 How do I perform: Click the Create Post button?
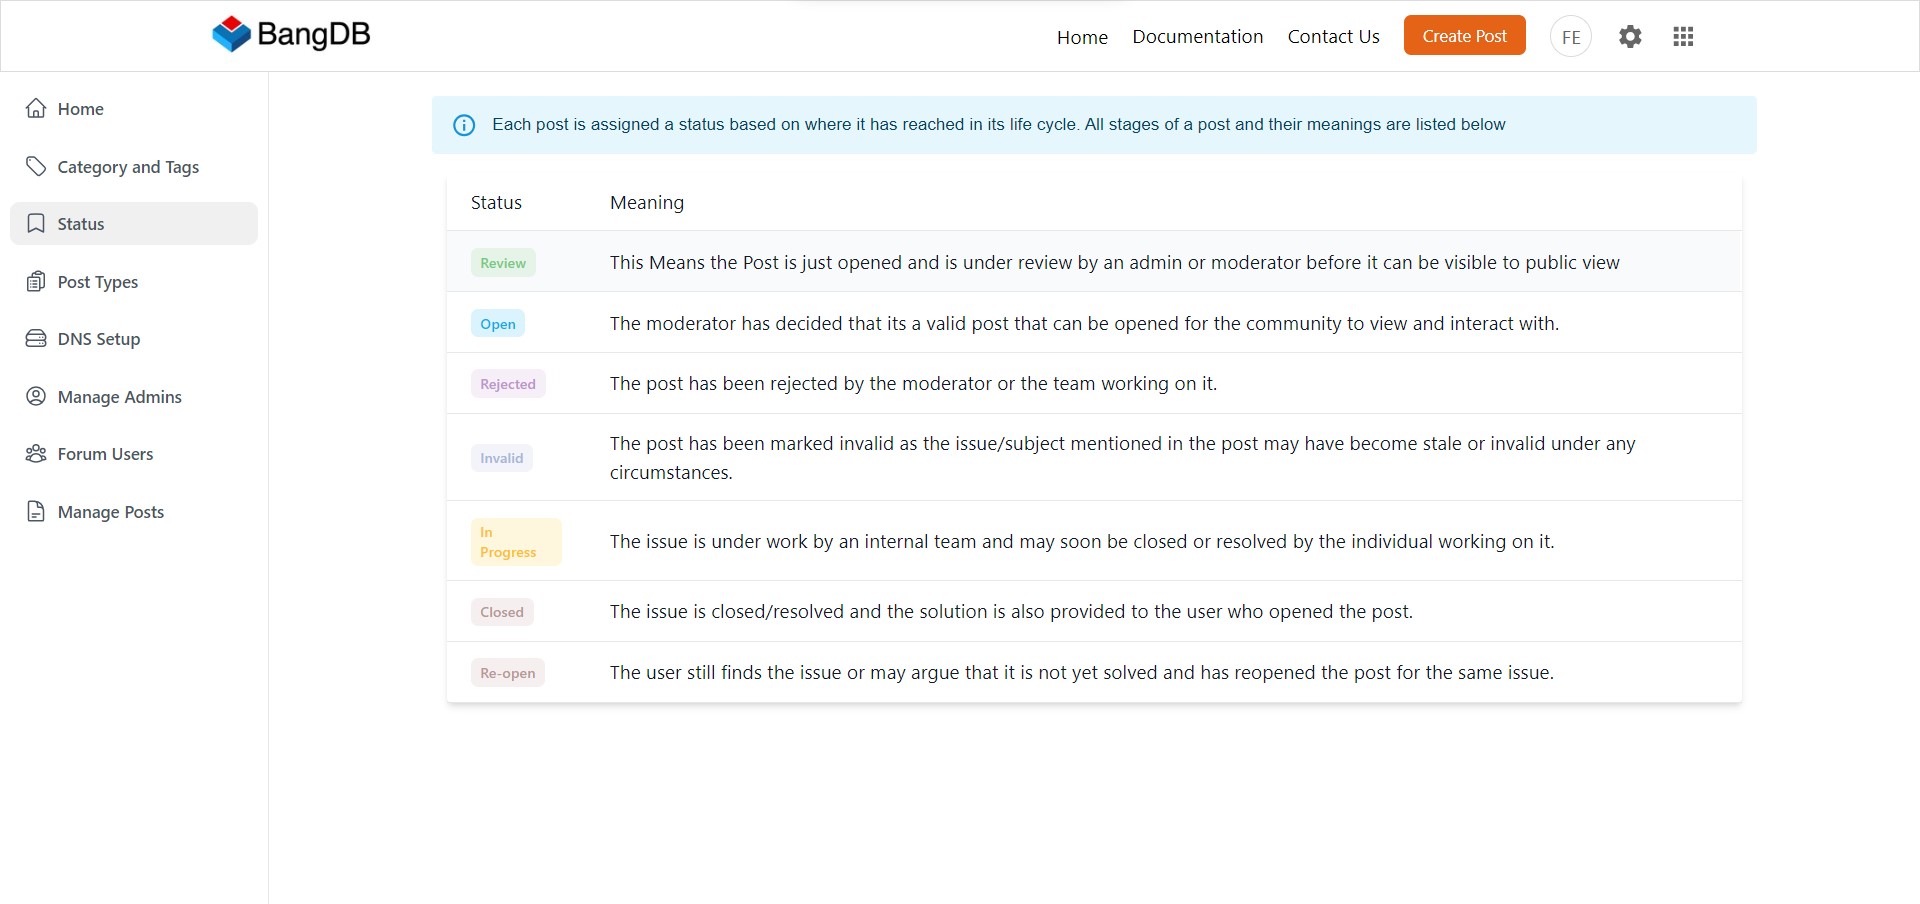coord(1464,35)
